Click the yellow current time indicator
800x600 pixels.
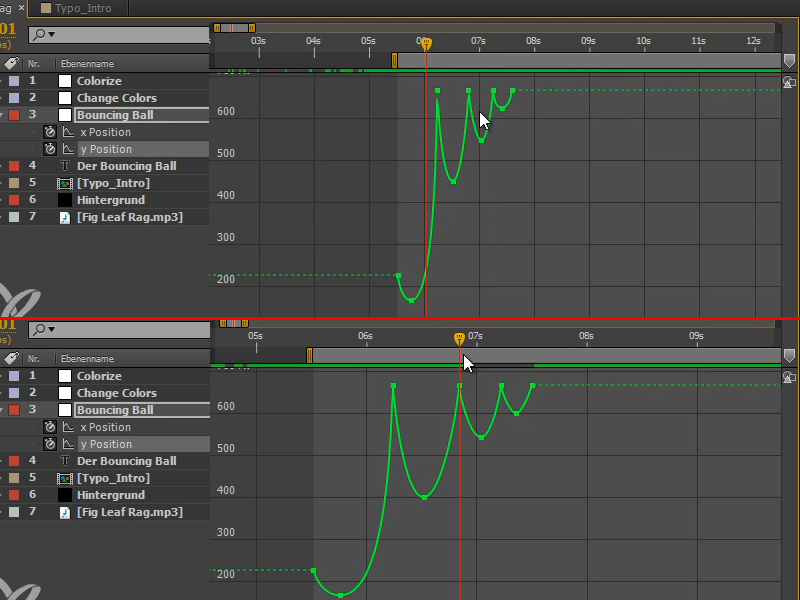[x=425, y=44]
